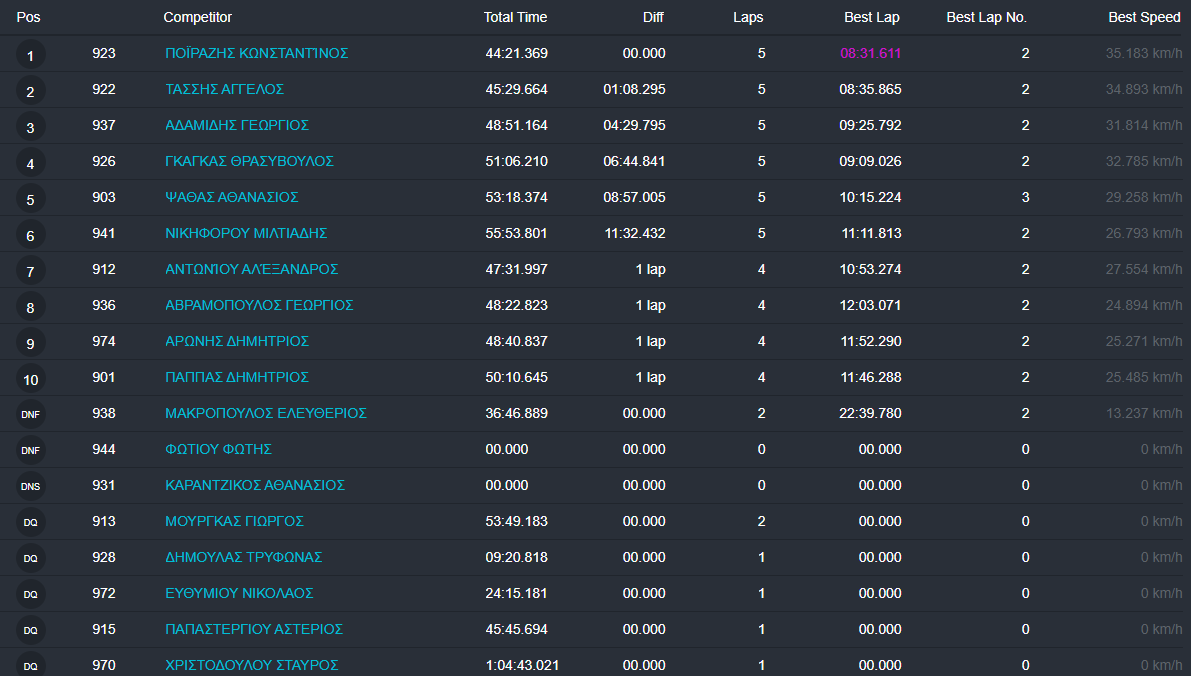
Task: Open competitor ΤΑΣΣΗΣ ΑΓΓΕΛΟΣ profile
Action: click(x=224, y=89)
